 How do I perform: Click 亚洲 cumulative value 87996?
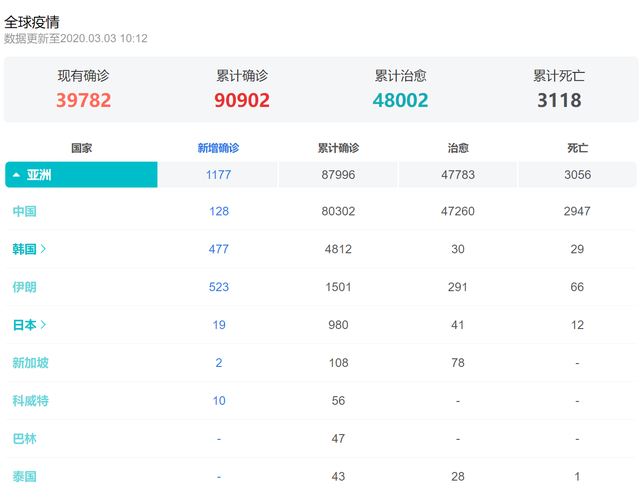[338, 175]
